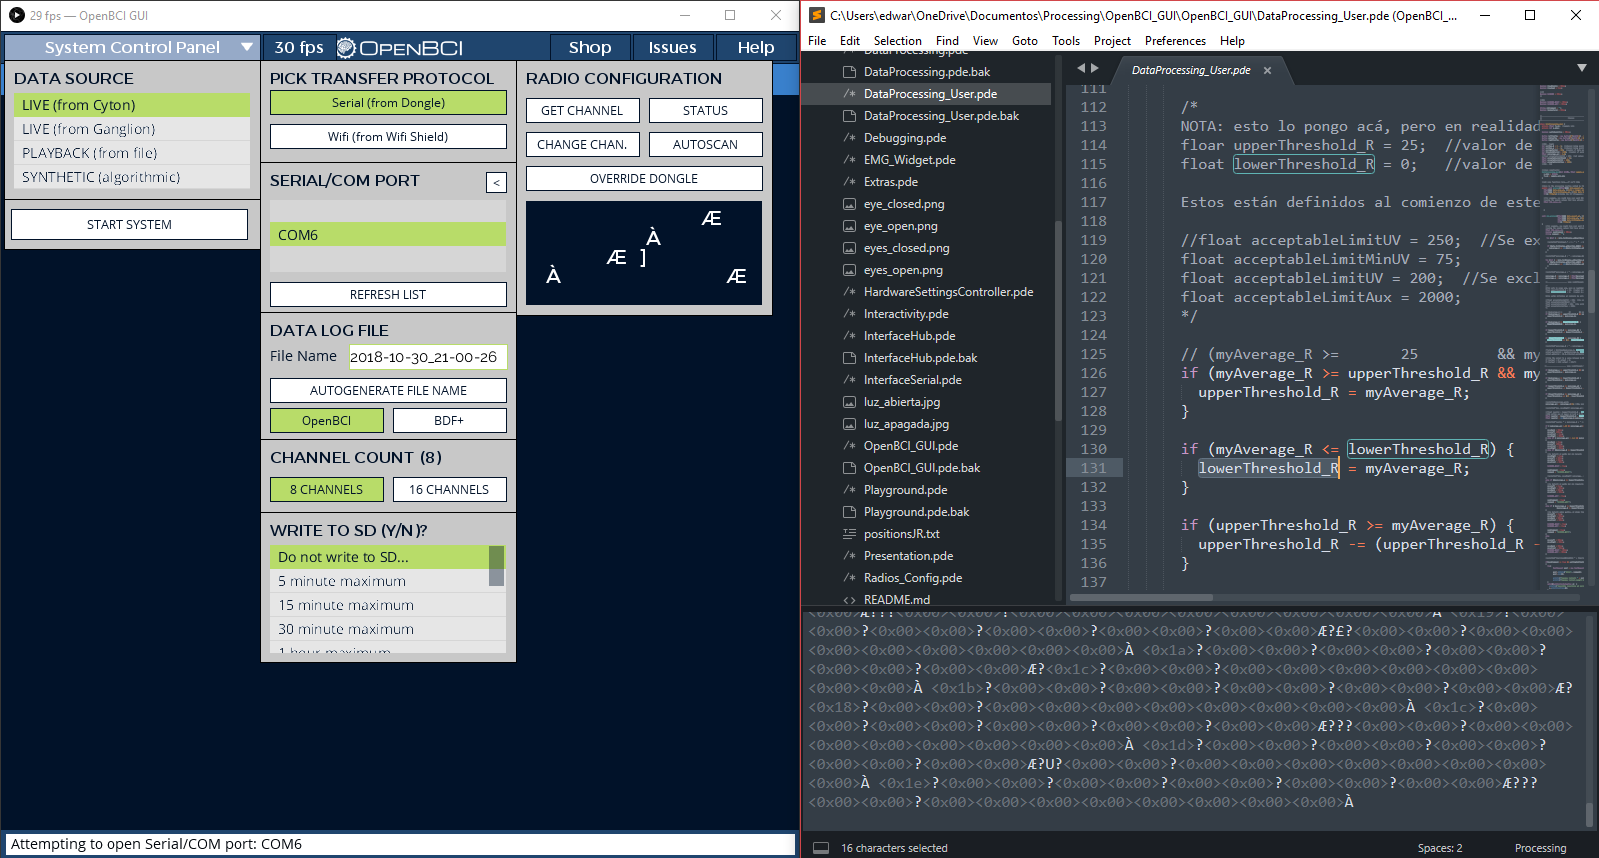
Task: Click AUTOGENERATE FILE NAME button
Action: (388, 391)
